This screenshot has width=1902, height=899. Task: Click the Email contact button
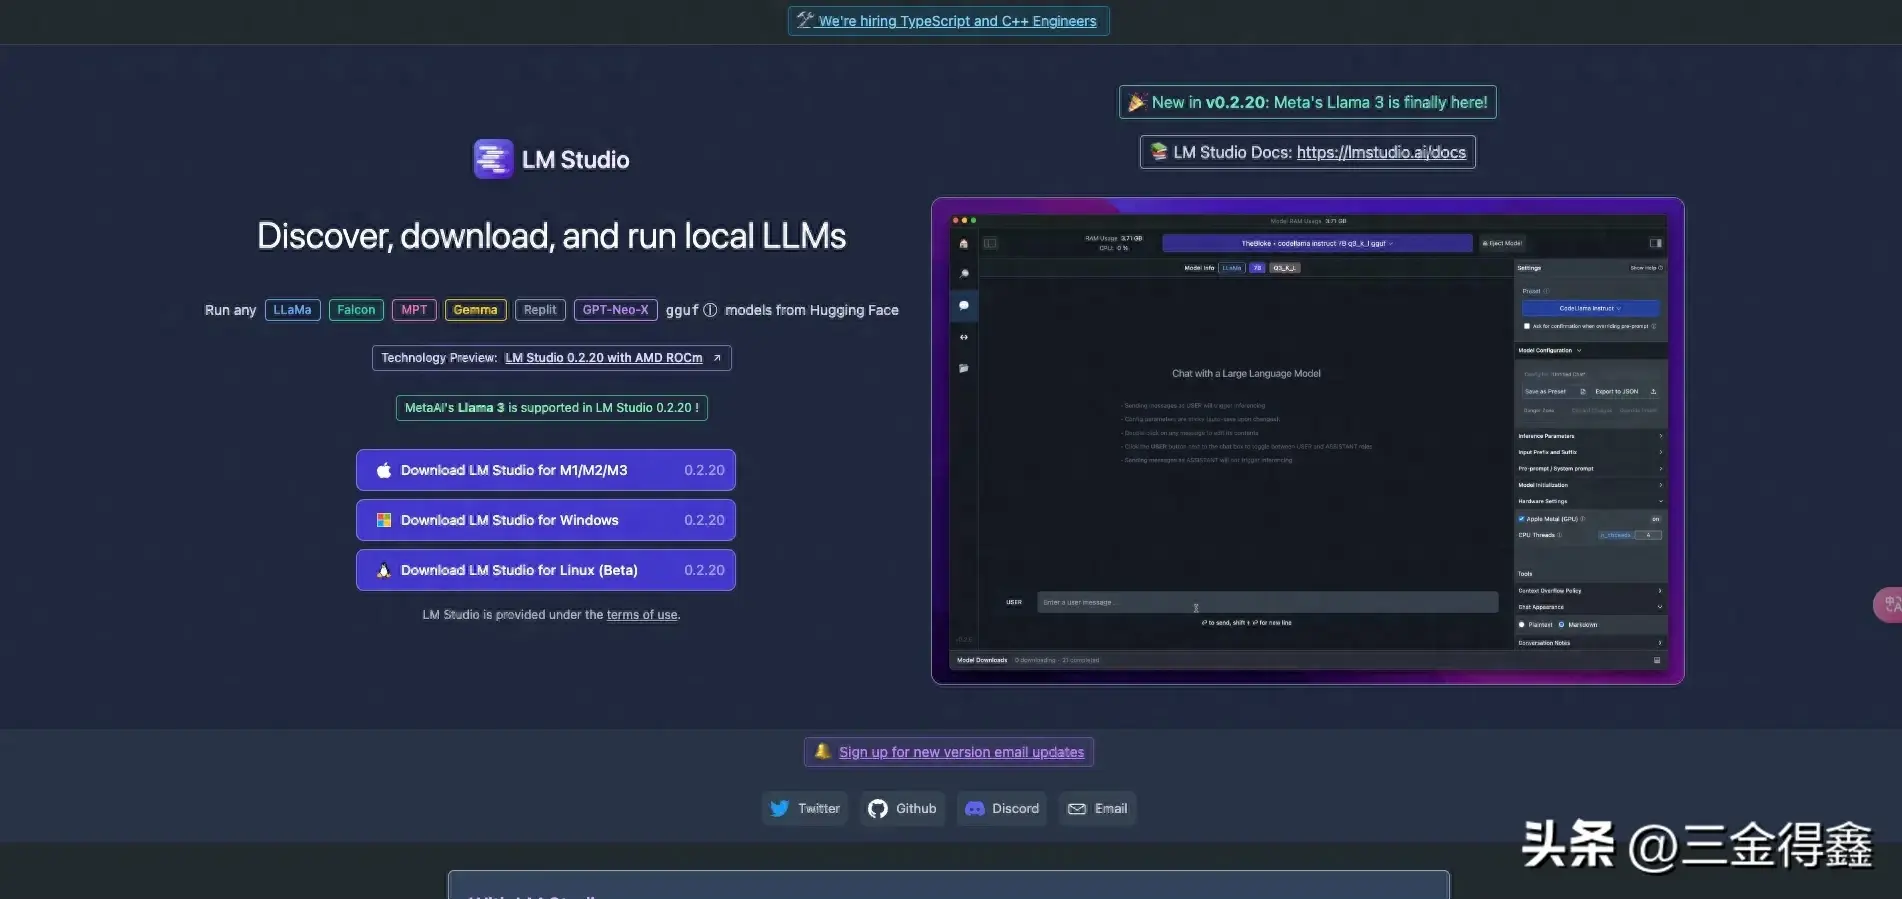click(1097, 808)
